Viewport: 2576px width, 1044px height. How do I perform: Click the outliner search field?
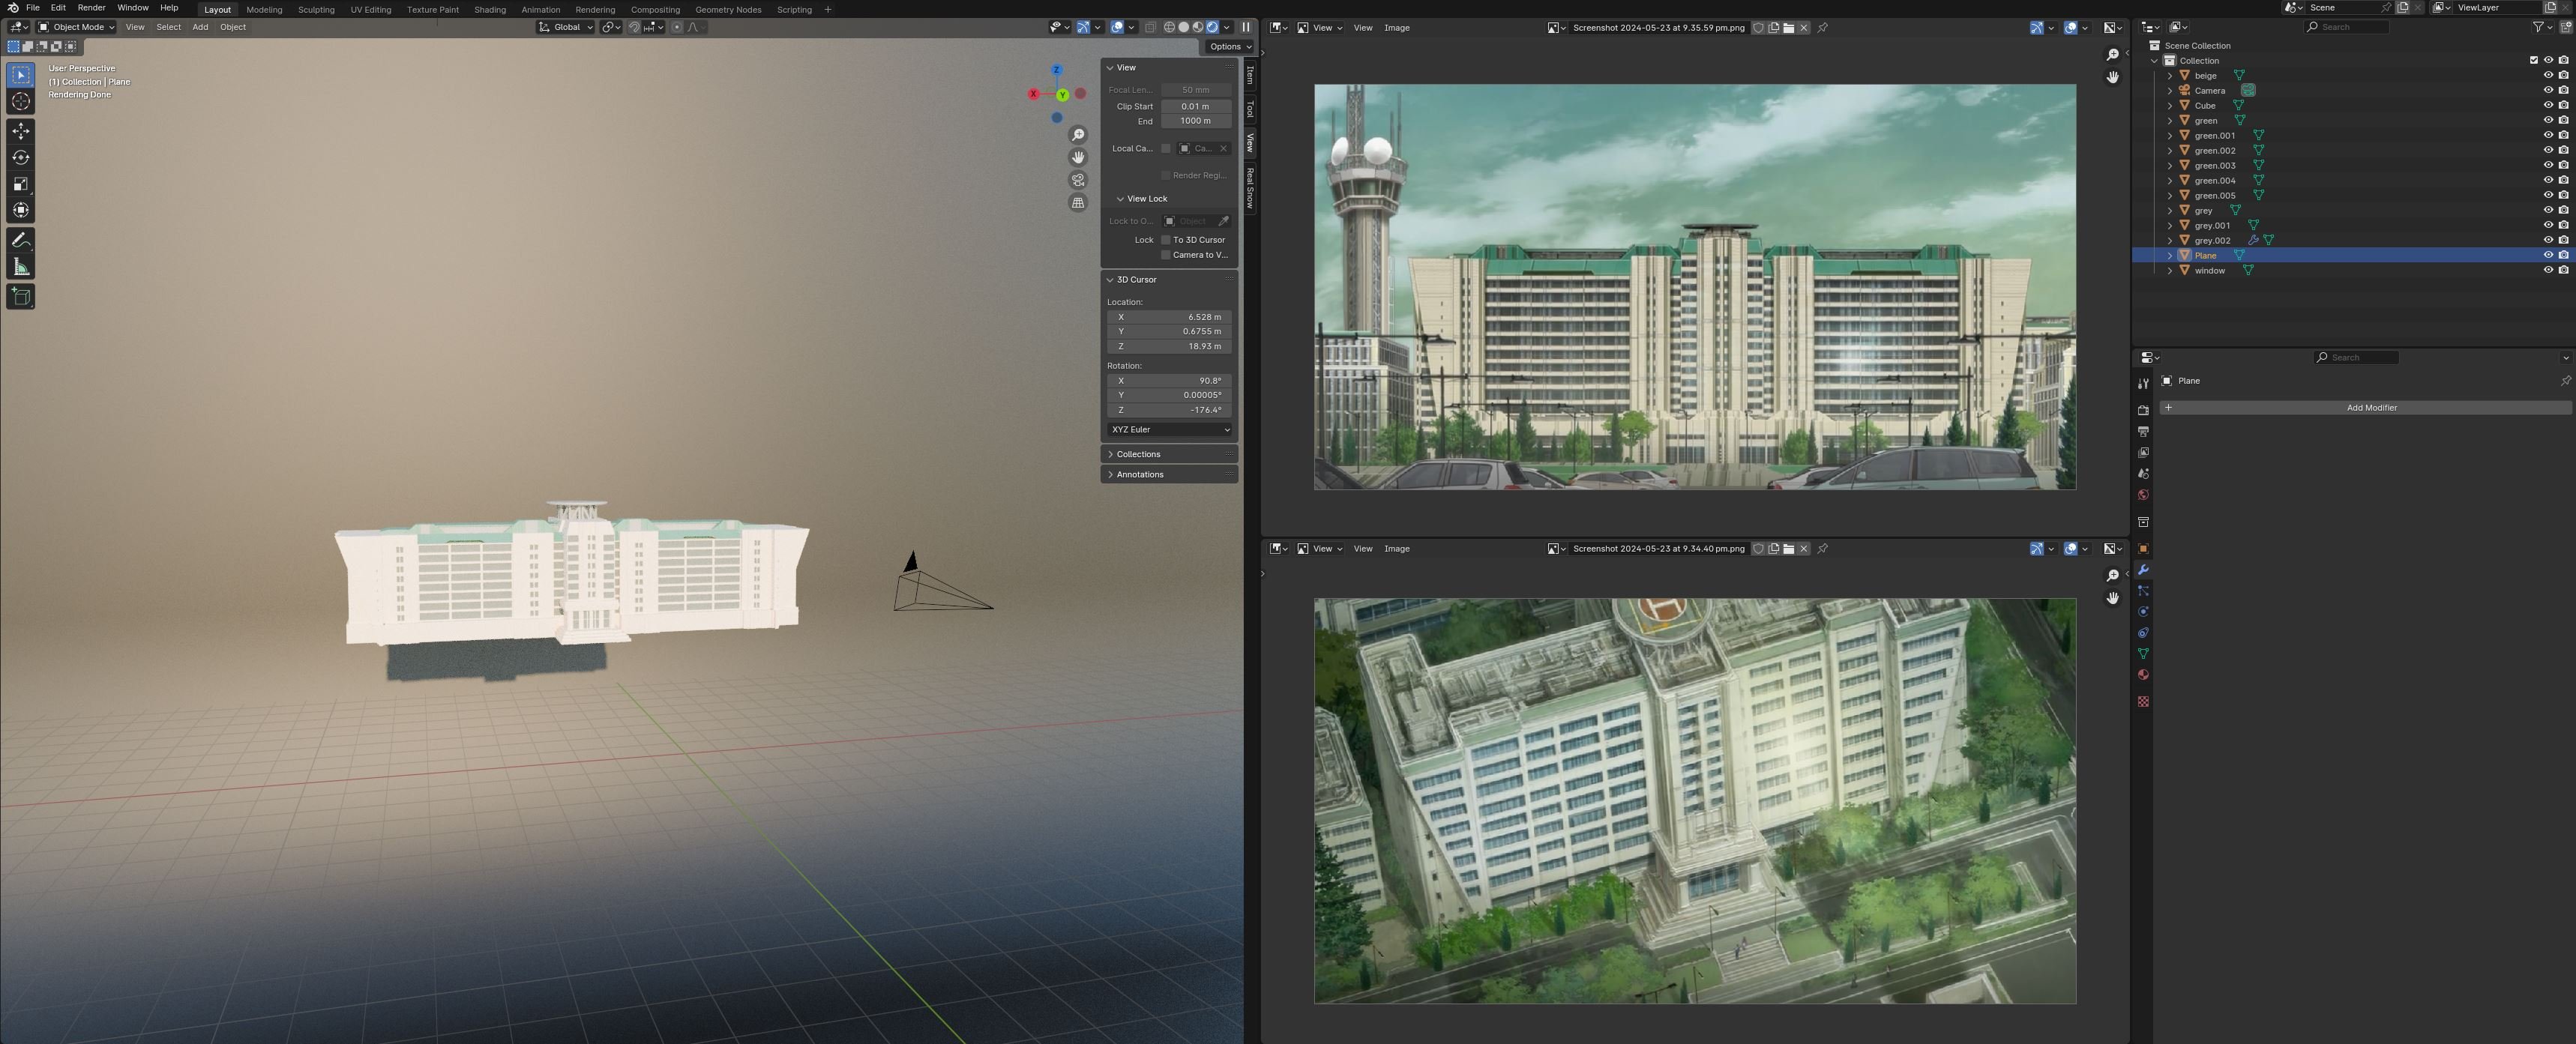pos(2346,27)
